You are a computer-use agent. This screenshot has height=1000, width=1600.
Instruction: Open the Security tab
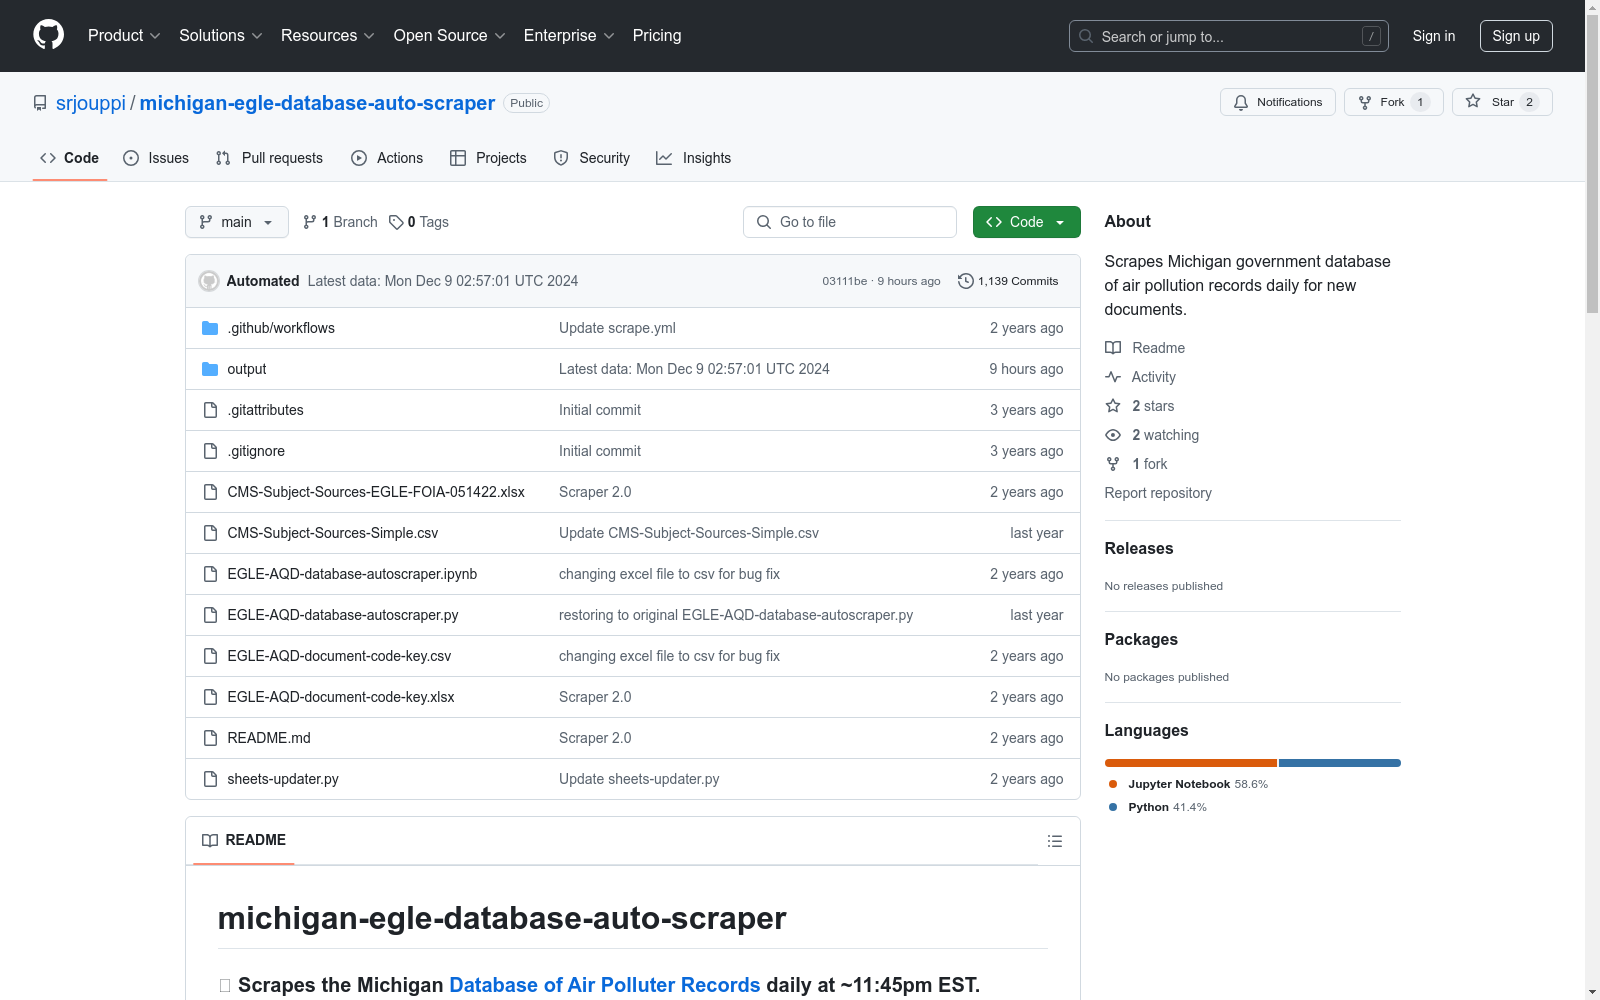tap(592, 158)
